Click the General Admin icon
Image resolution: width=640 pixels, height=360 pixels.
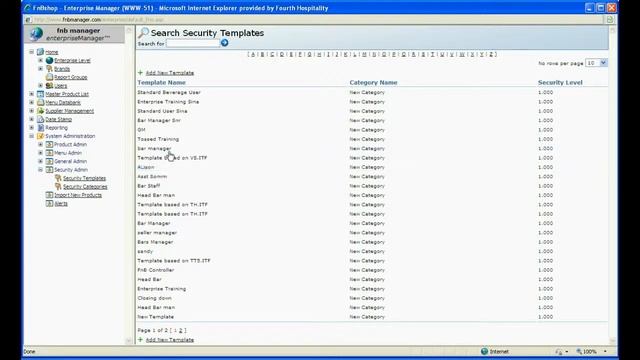pyautogui.click(x=49, y=161)
